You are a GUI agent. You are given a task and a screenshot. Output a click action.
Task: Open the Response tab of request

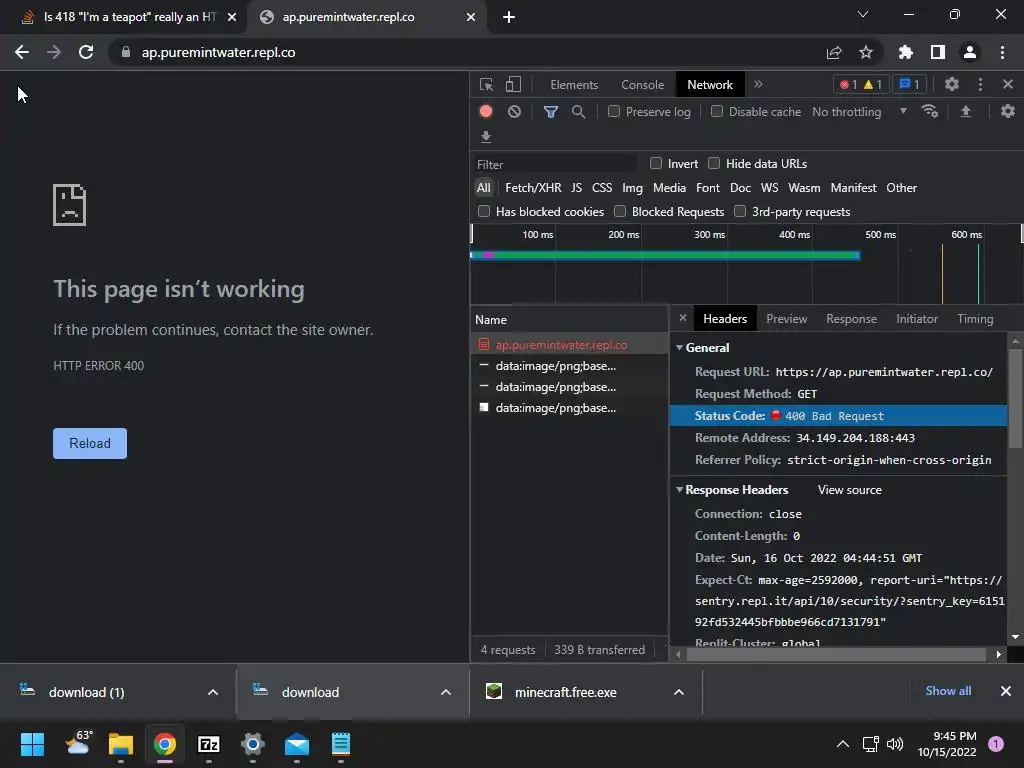point(851,319)
